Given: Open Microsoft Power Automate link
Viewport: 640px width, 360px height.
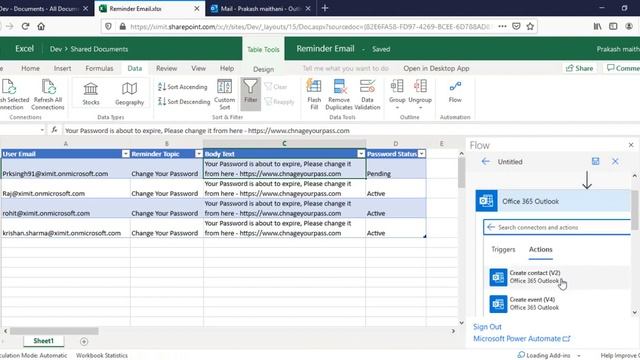Looking at the screenshot, I should (x=521, y=338).
